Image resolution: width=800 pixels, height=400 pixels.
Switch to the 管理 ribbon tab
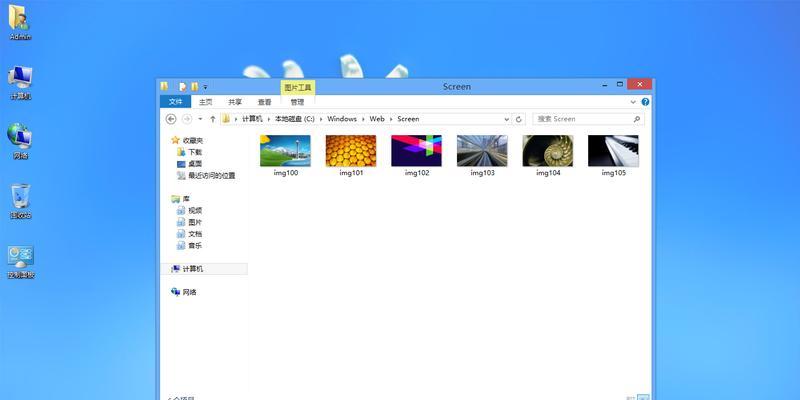(x=297, y=102)
